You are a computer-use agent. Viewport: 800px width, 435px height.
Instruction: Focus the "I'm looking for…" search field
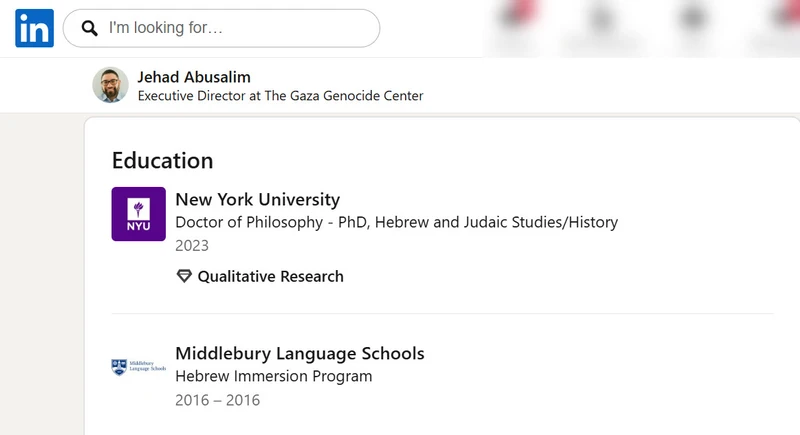pos(221,28)
